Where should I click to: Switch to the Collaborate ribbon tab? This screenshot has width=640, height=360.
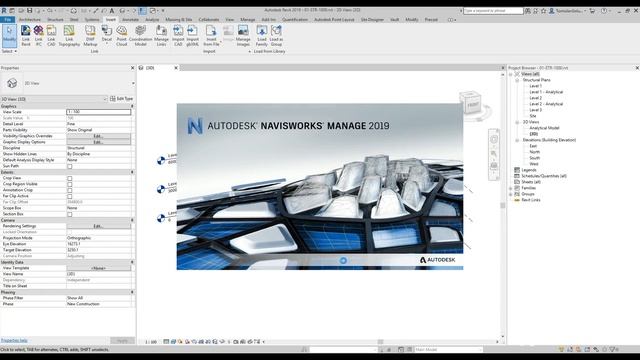(209, 20)
